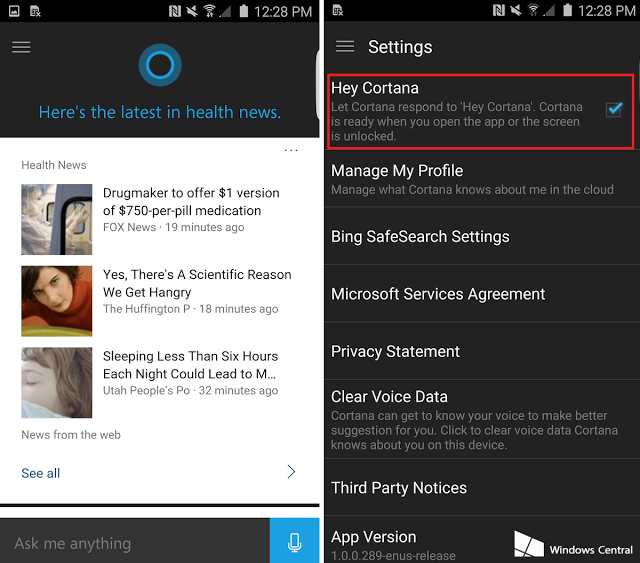Open Manage My Profile setting

[482, 180]
